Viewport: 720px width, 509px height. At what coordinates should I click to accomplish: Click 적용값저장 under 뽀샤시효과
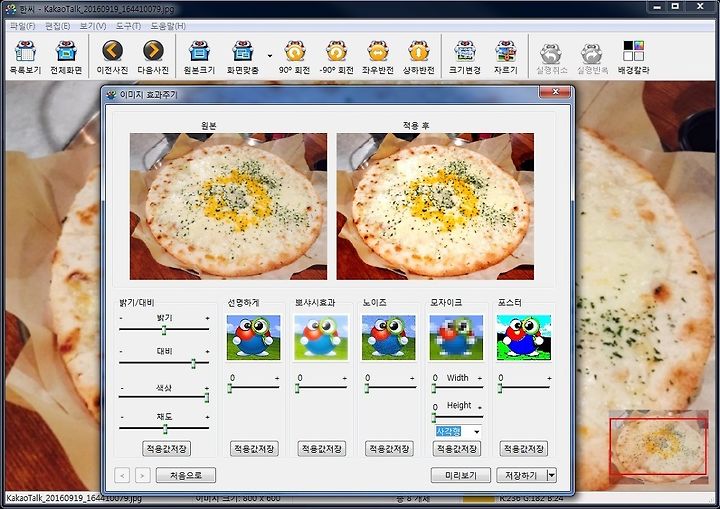click(x=321, y=449)
